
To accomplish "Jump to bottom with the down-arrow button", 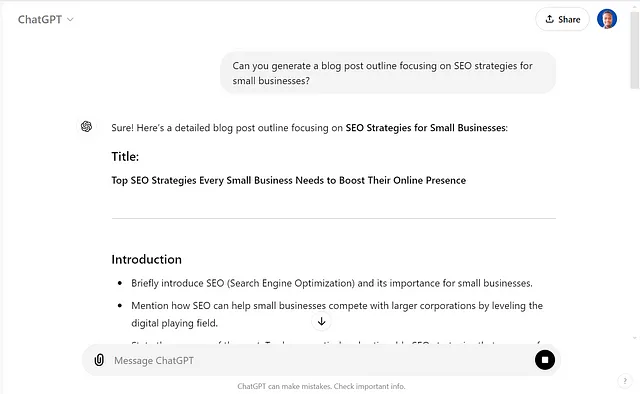I will coord(321,322).
